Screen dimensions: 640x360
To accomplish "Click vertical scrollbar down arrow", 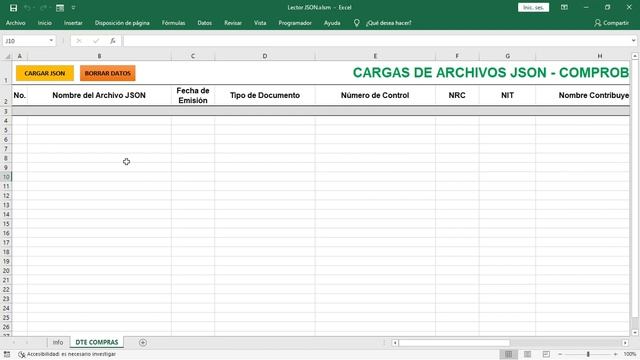I will (635, 332).
